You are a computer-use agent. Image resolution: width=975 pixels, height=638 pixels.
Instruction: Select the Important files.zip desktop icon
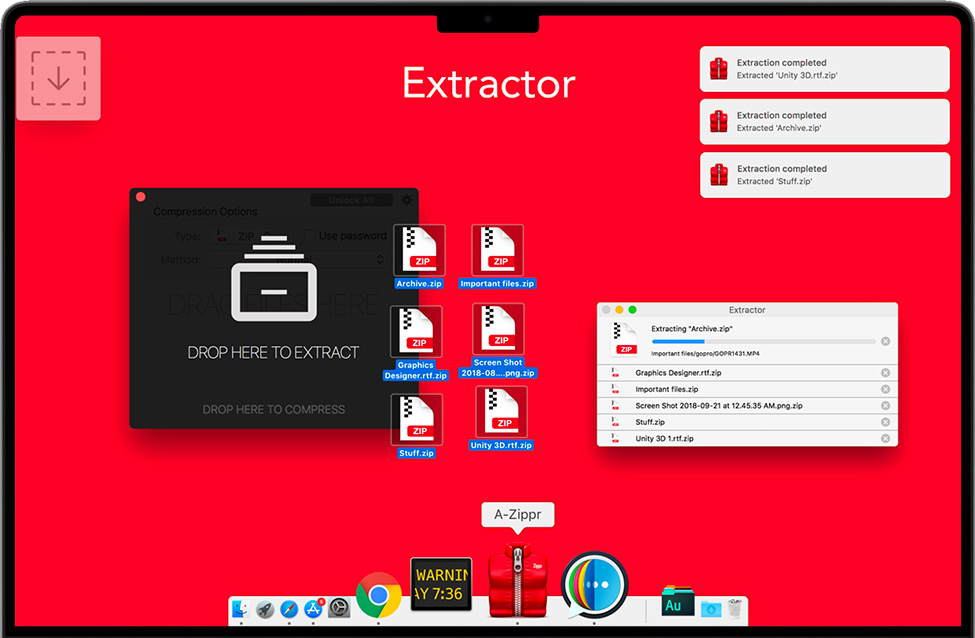pyautogui.click(x=497, y=251)
